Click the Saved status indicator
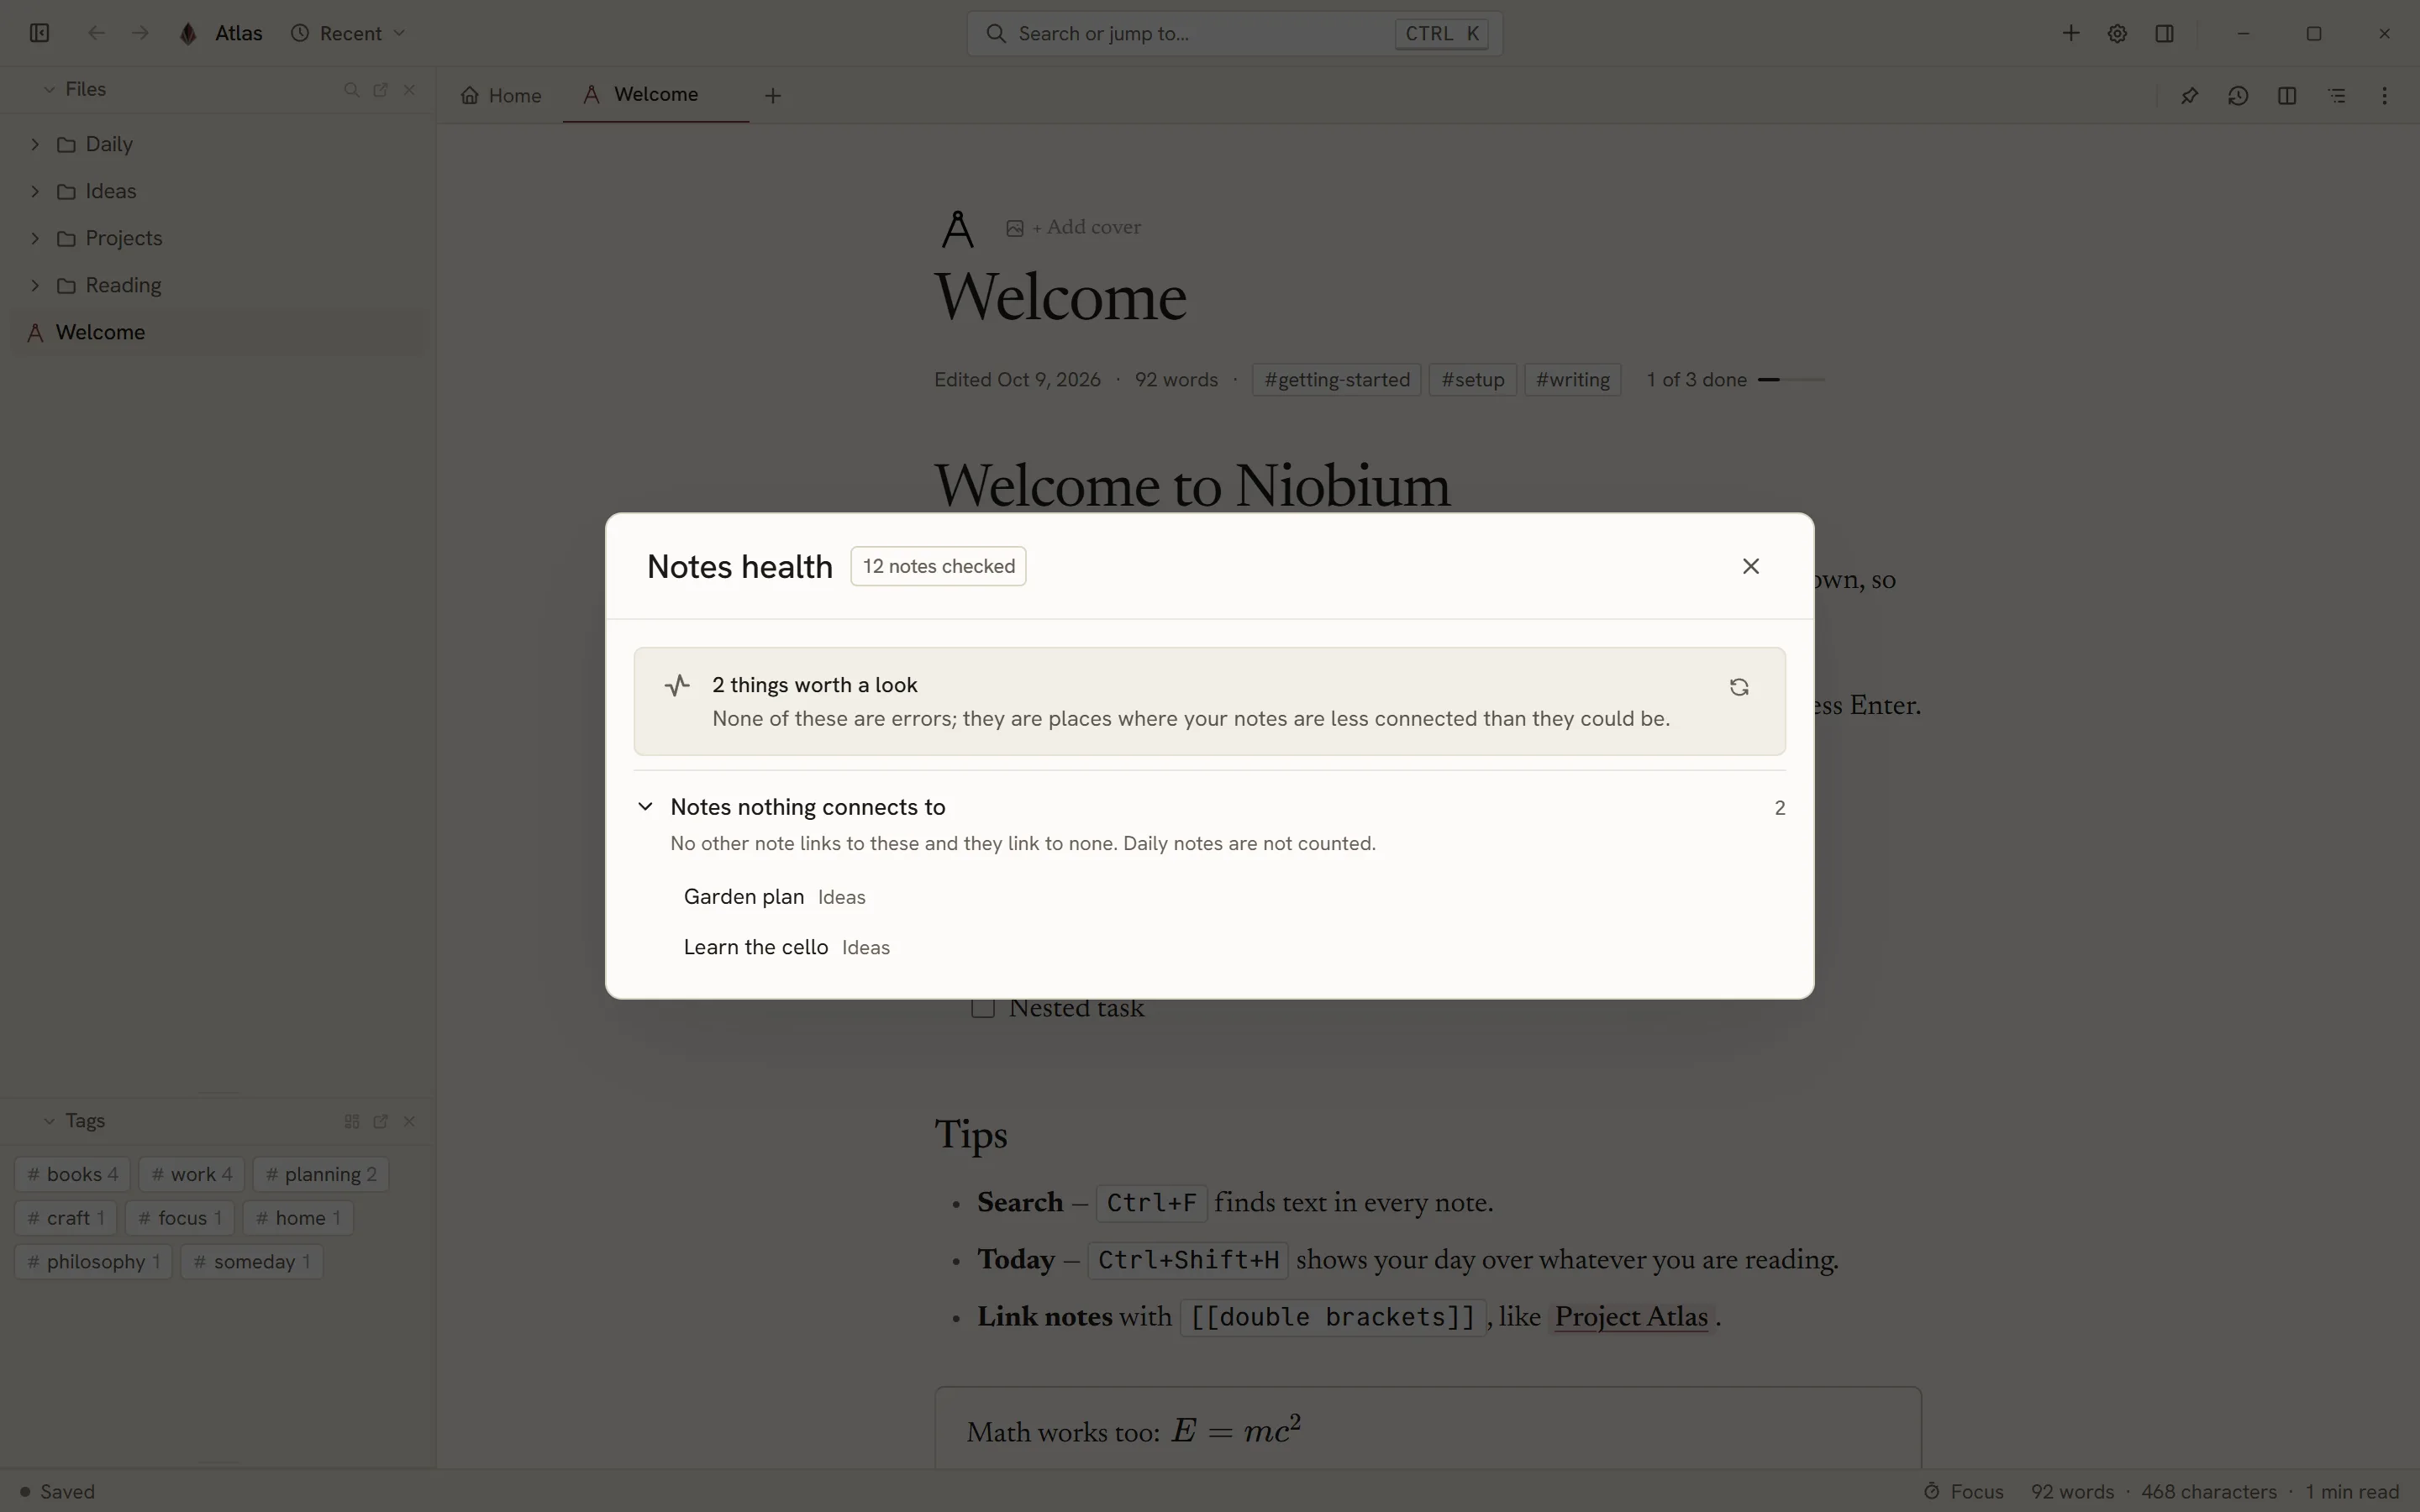2420x1512 pixels. click(x=57, y=1491)
